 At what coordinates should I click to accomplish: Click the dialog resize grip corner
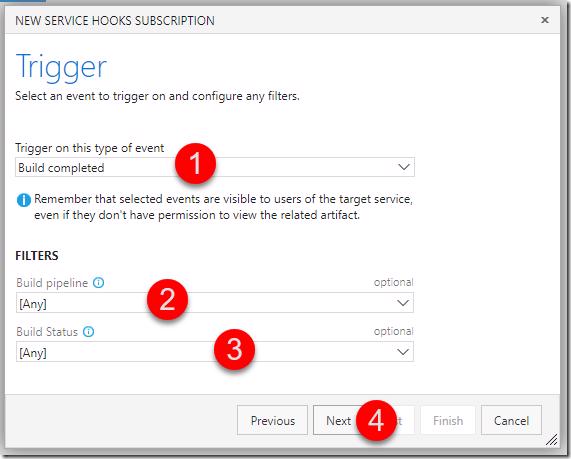(x=552, y=440)
